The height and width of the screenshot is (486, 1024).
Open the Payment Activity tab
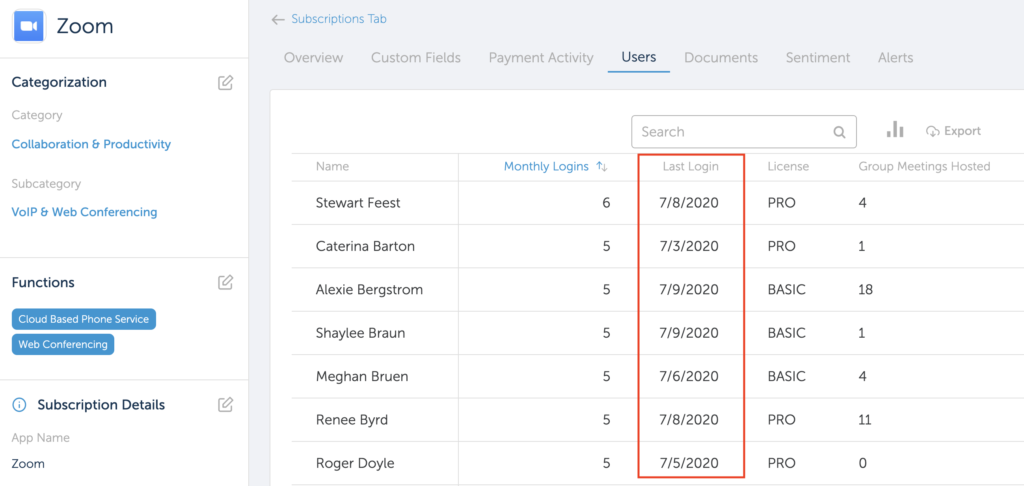(x=541, y=57)
